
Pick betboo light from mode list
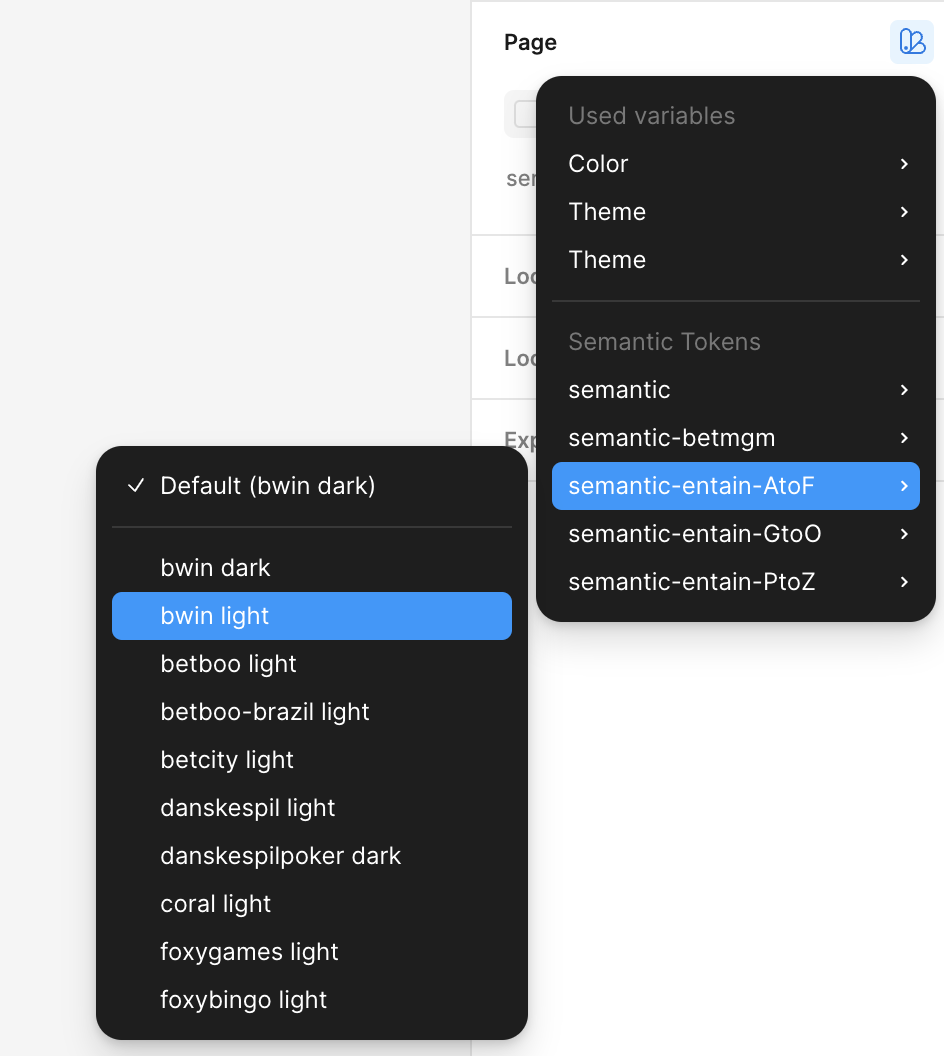[311, 664]
